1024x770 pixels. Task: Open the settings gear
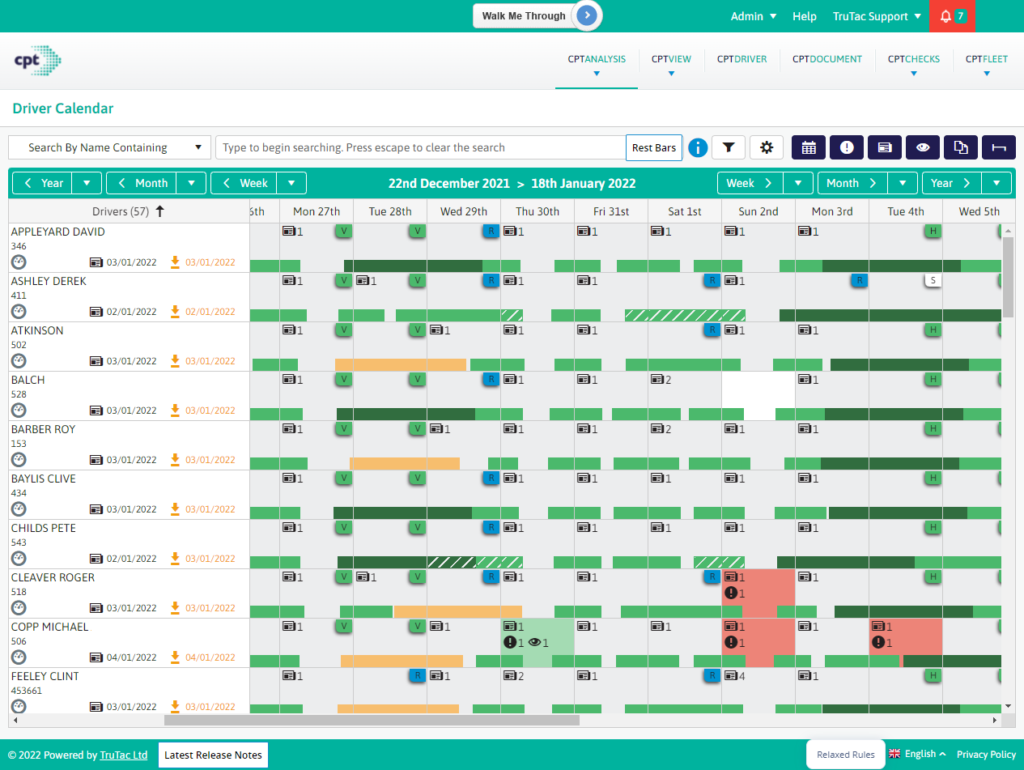[766, 147]
